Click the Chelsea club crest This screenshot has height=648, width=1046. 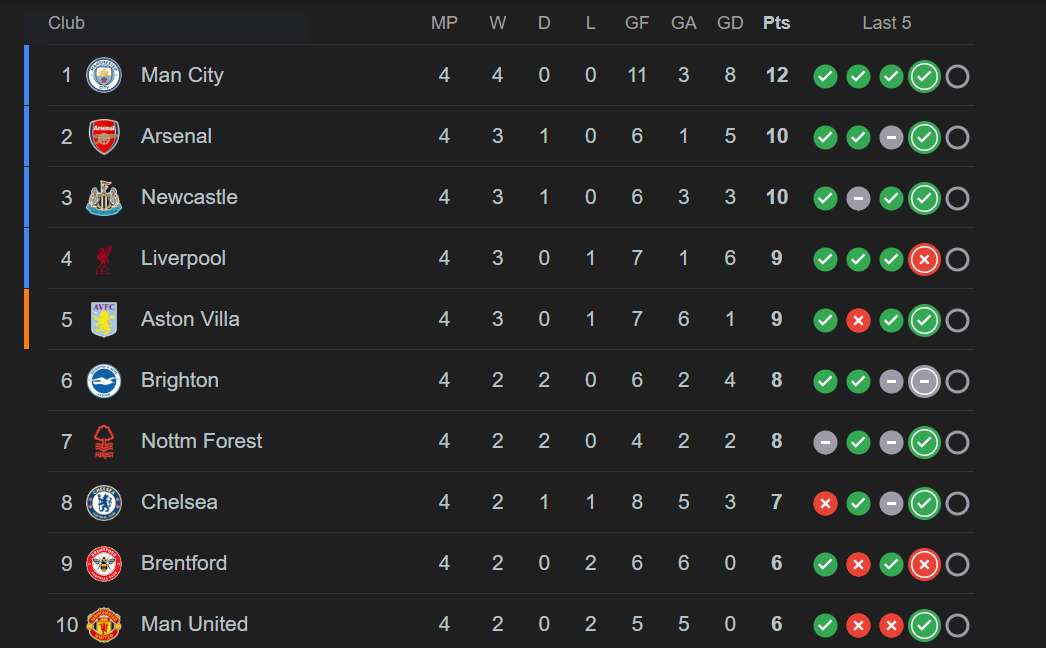(104, 503)
